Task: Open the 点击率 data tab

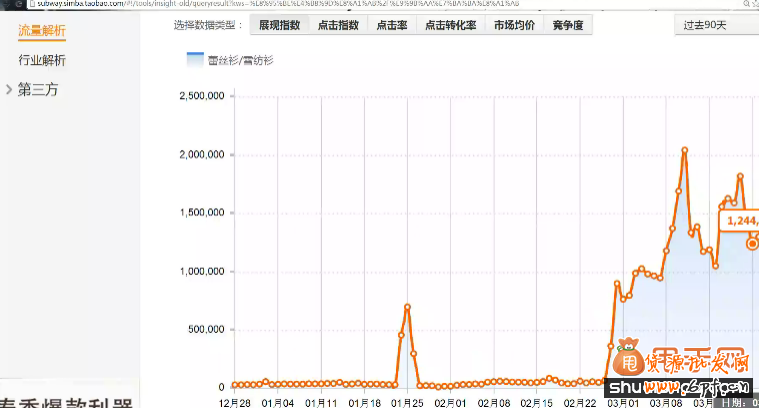Action: click(391, 26)
